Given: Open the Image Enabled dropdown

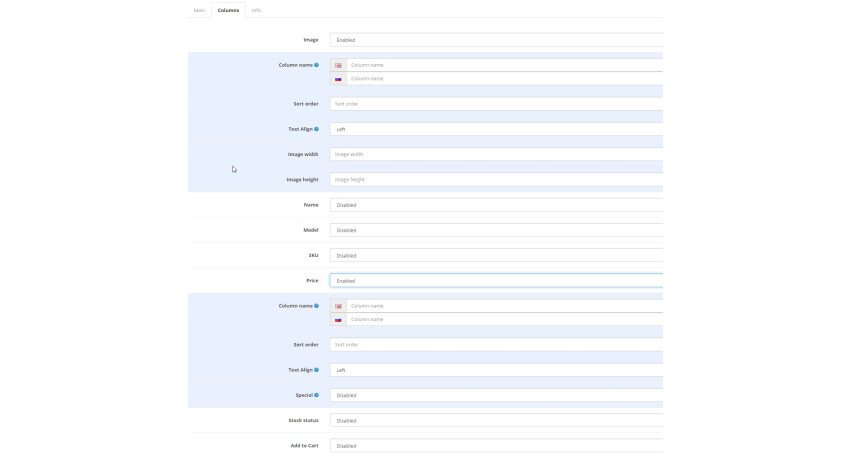Looking at the screenshot, I should (x=496, y=40).
